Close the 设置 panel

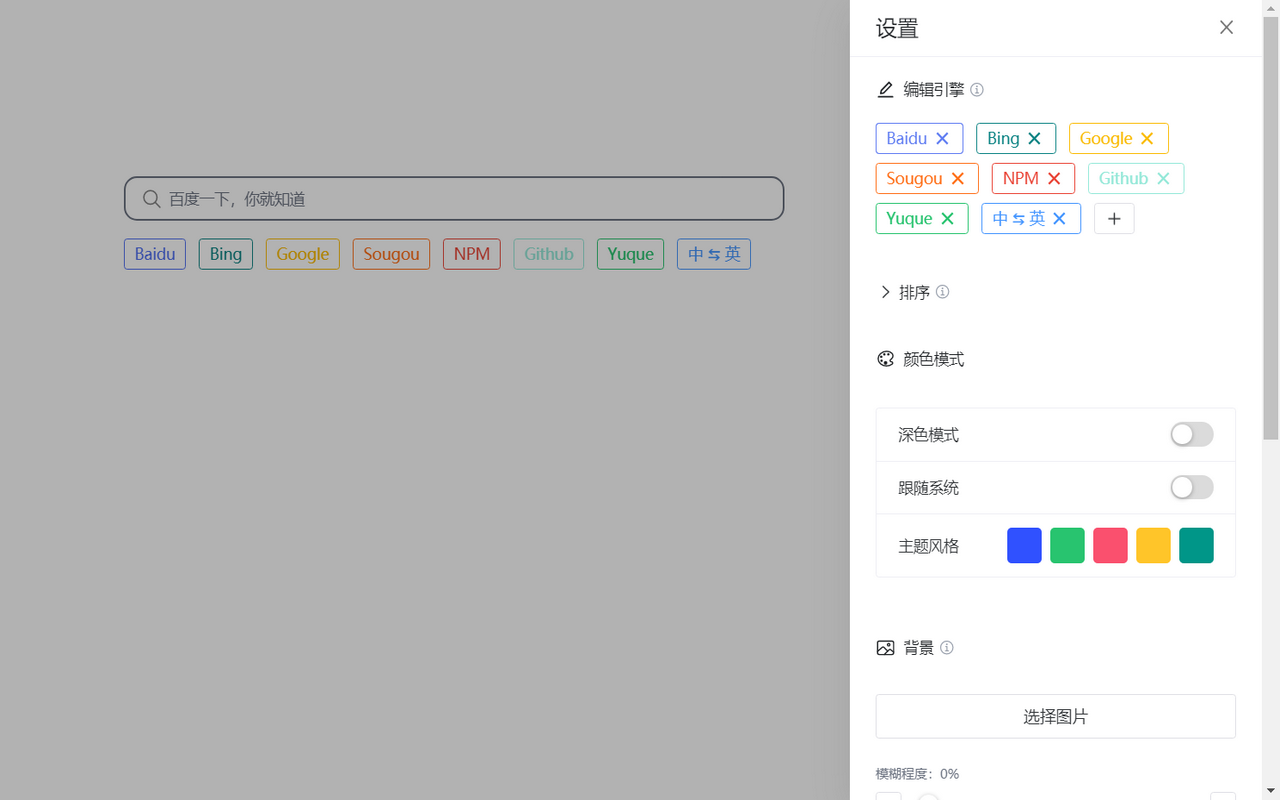pyautogui.click(x=1226, y=28)
